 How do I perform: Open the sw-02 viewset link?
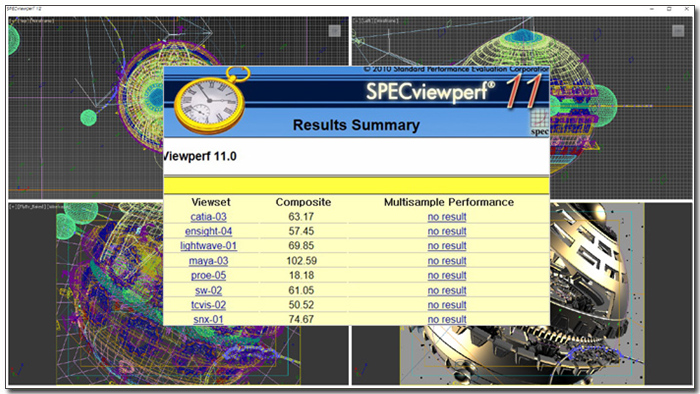click(208, 290)
